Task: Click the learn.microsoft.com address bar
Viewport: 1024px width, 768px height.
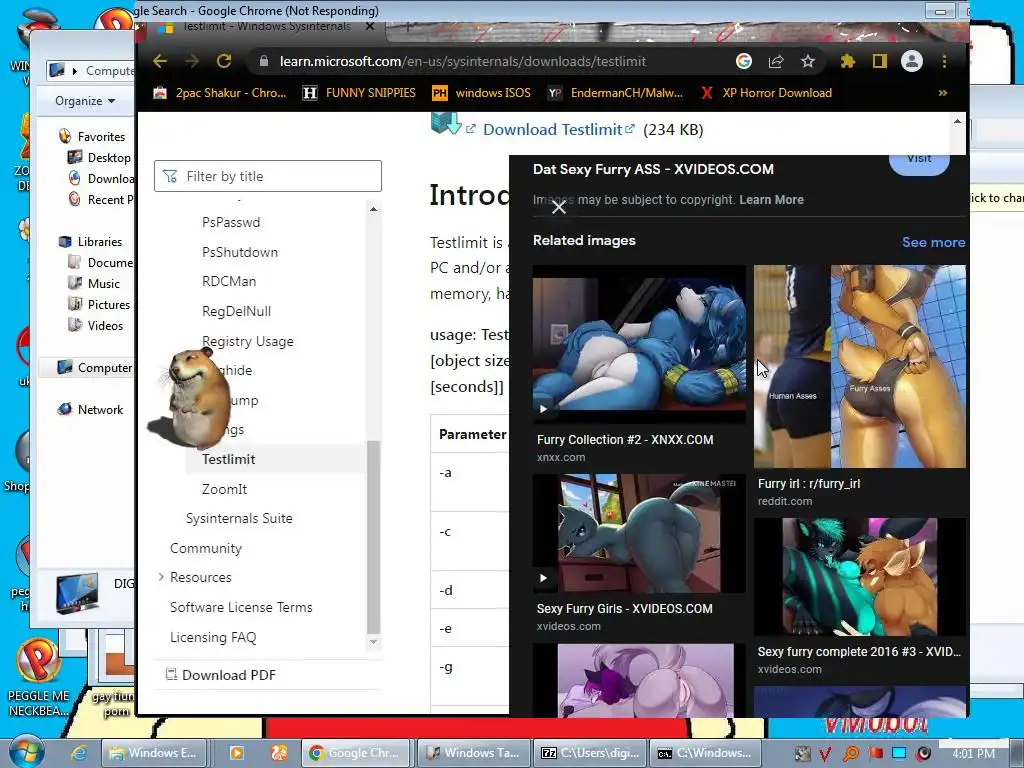Action: click(462, 61)
